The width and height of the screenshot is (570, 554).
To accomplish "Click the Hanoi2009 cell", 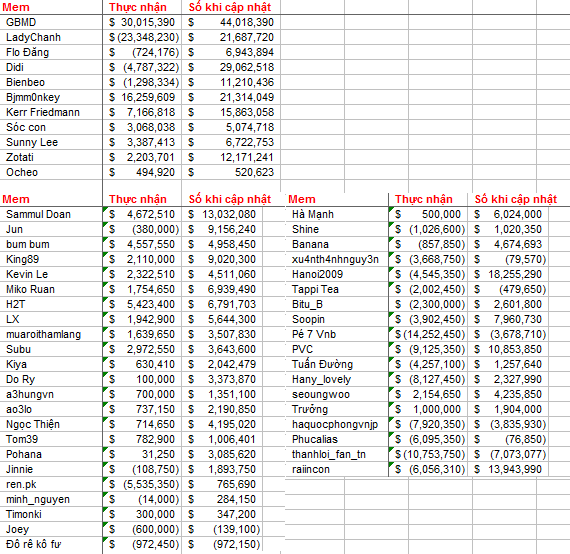I will point(337,274).
